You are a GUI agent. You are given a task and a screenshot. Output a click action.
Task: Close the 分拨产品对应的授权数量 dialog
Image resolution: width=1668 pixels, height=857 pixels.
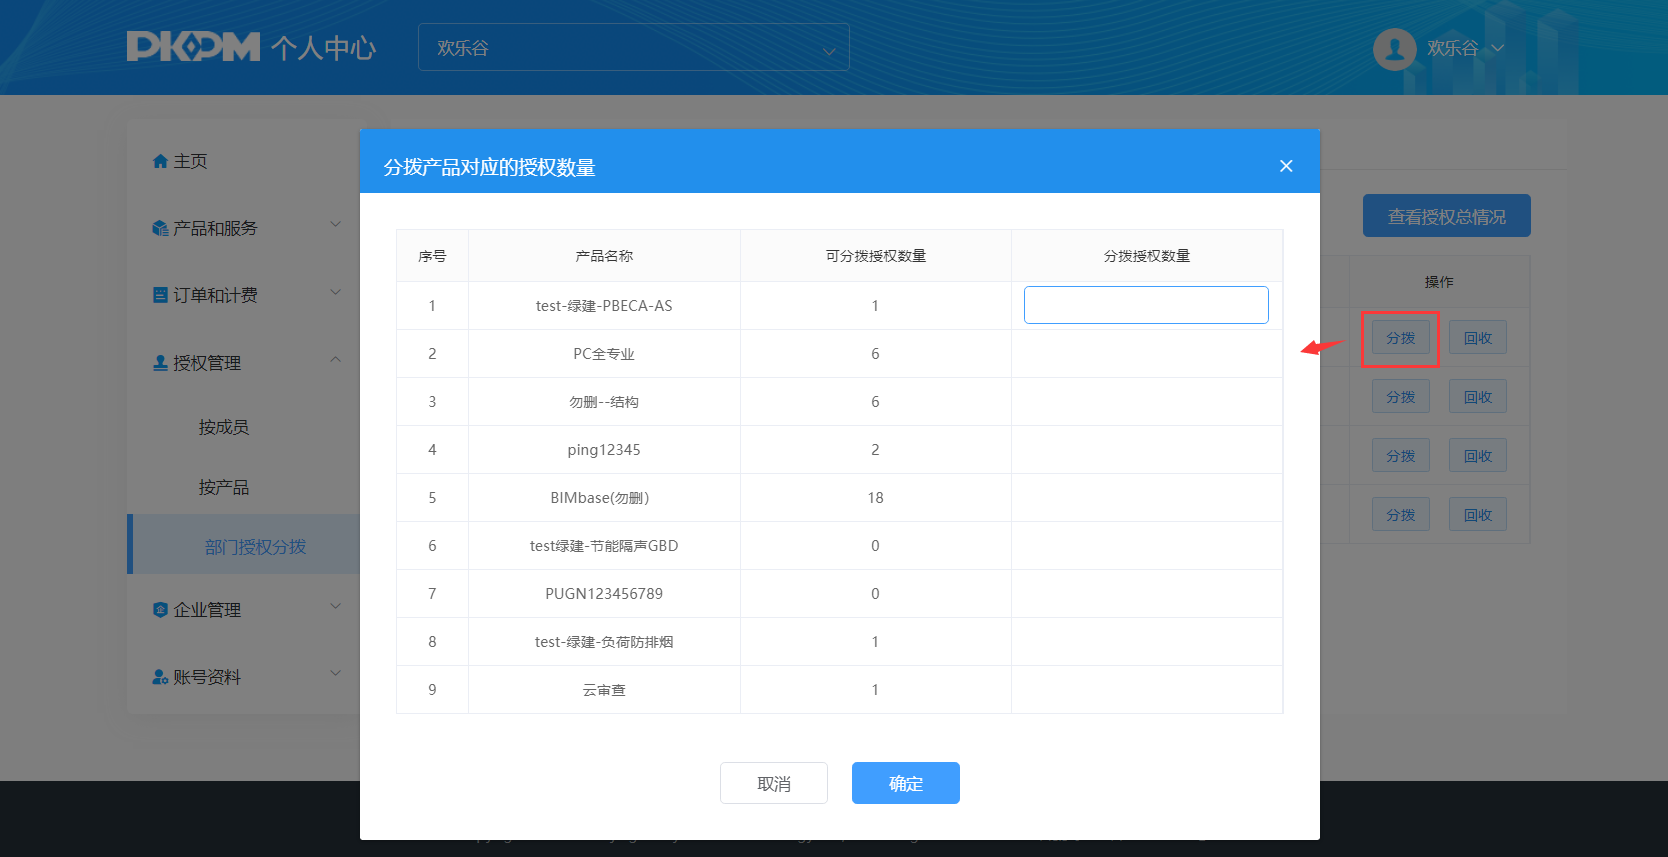(x=1286, y=166)
